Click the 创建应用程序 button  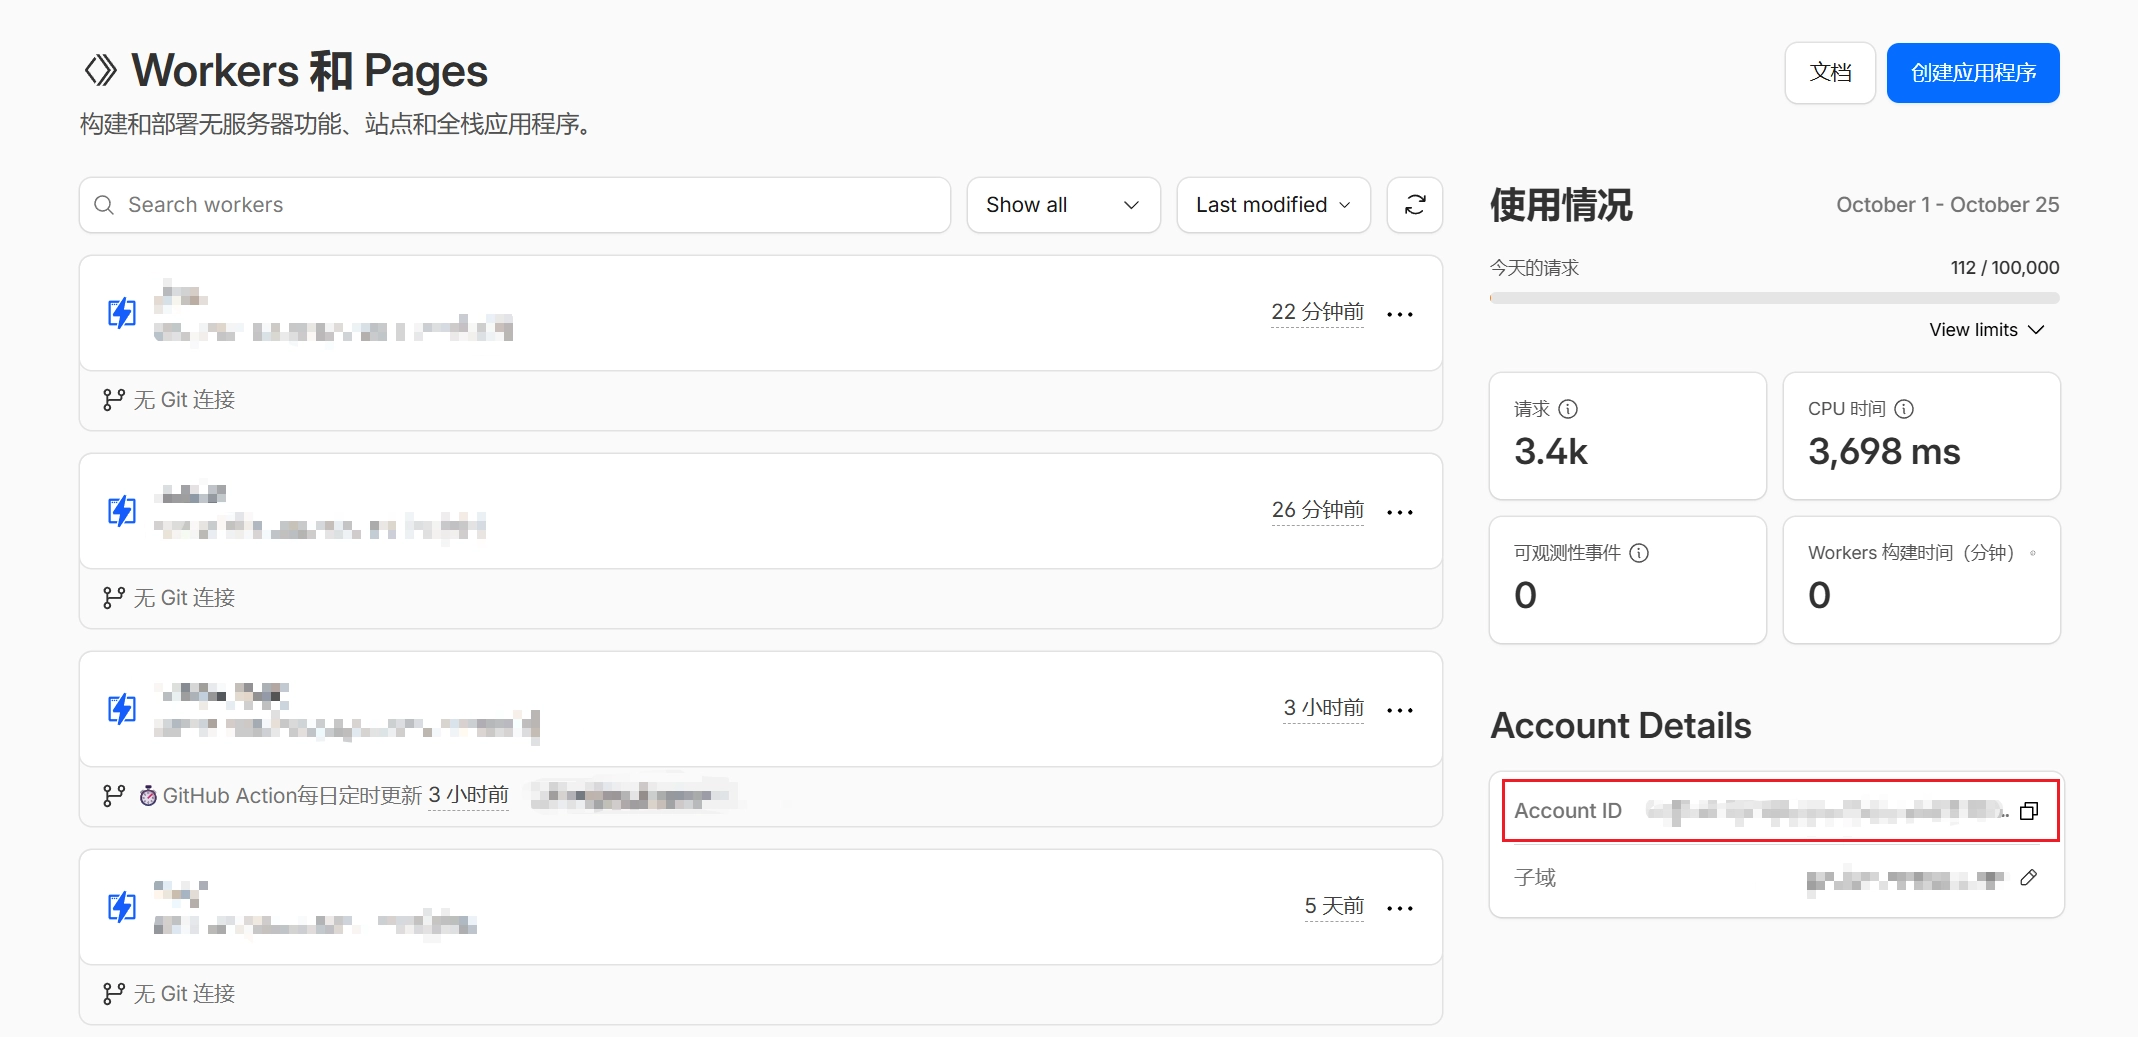tap(1972, 73)
